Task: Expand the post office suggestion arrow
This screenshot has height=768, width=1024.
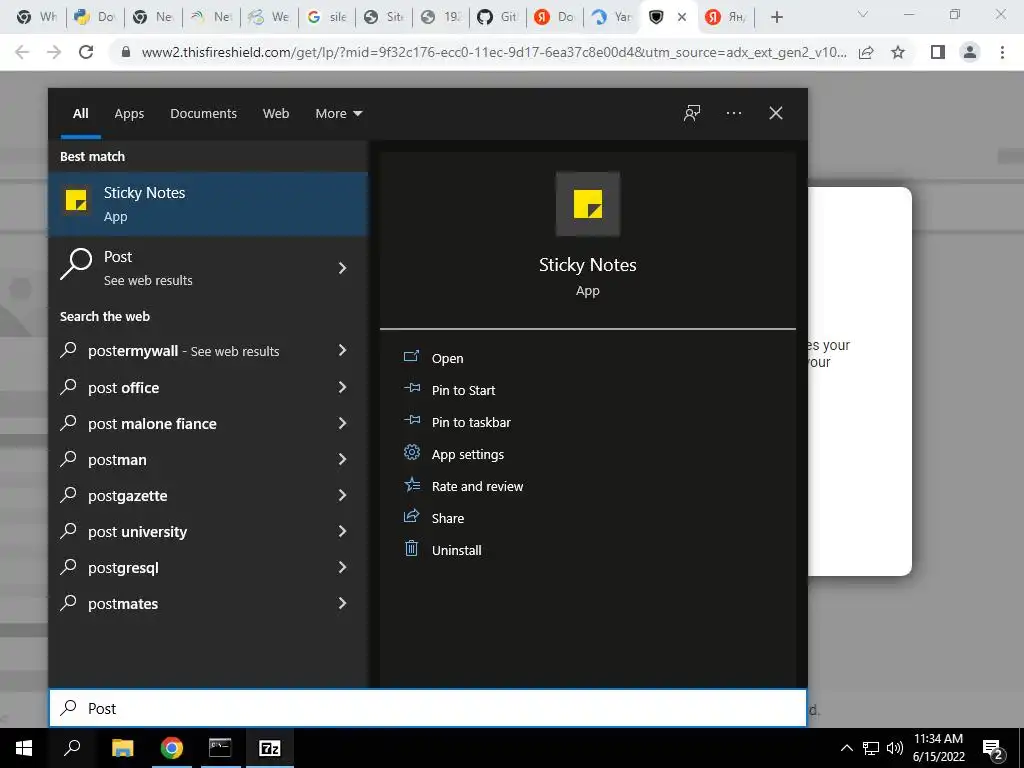Action: (342, 387)
